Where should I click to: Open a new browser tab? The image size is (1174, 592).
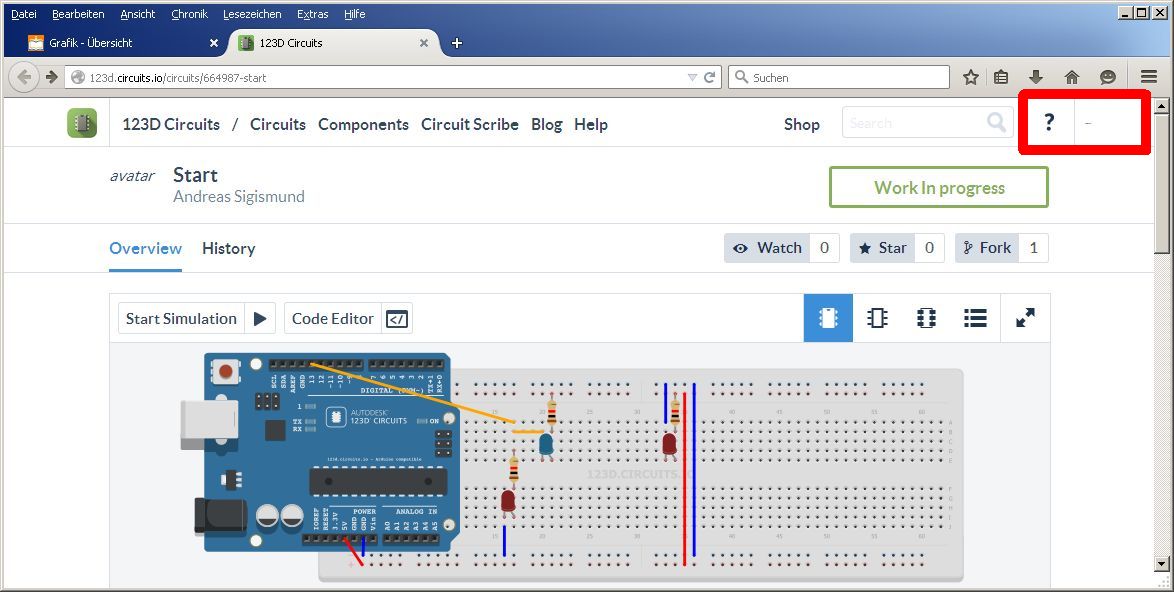click(457, 43)
